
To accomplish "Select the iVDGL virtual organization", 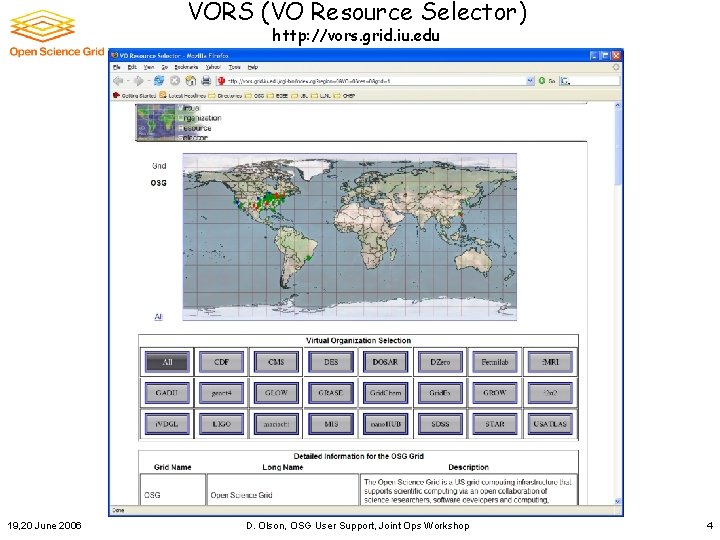I will [167, 424].
